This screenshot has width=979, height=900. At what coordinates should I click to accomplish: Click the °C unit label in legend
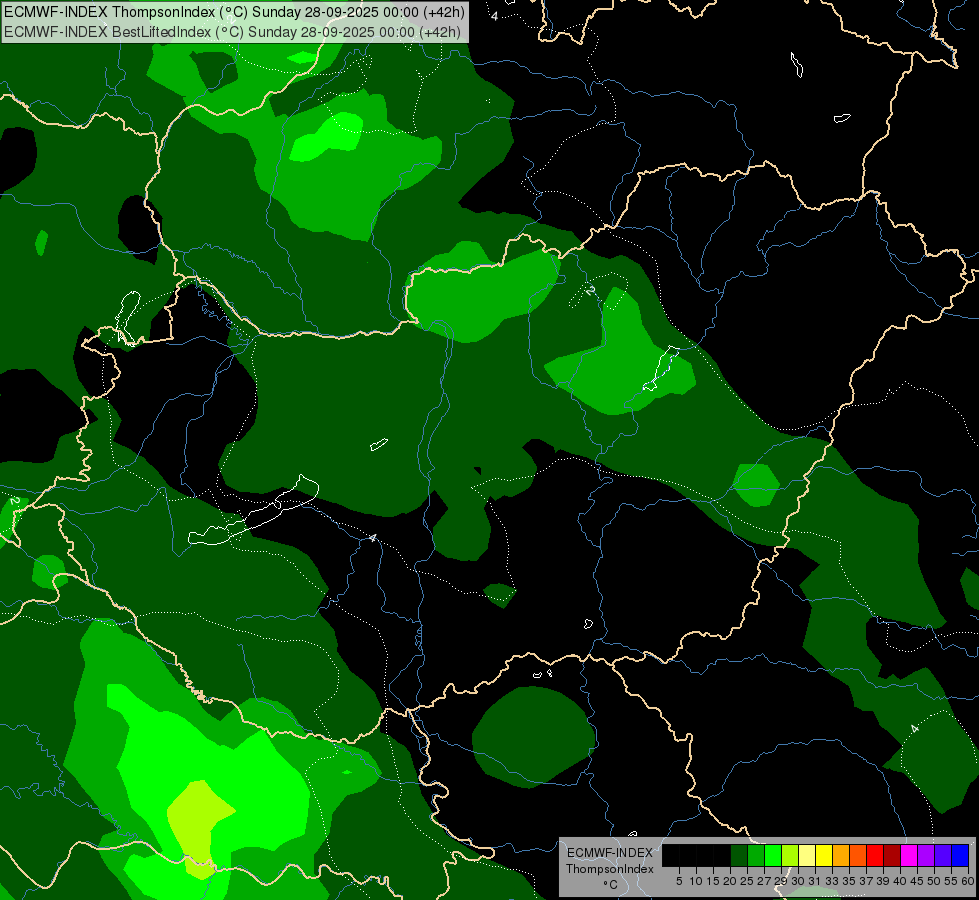[x=609, y=885]
